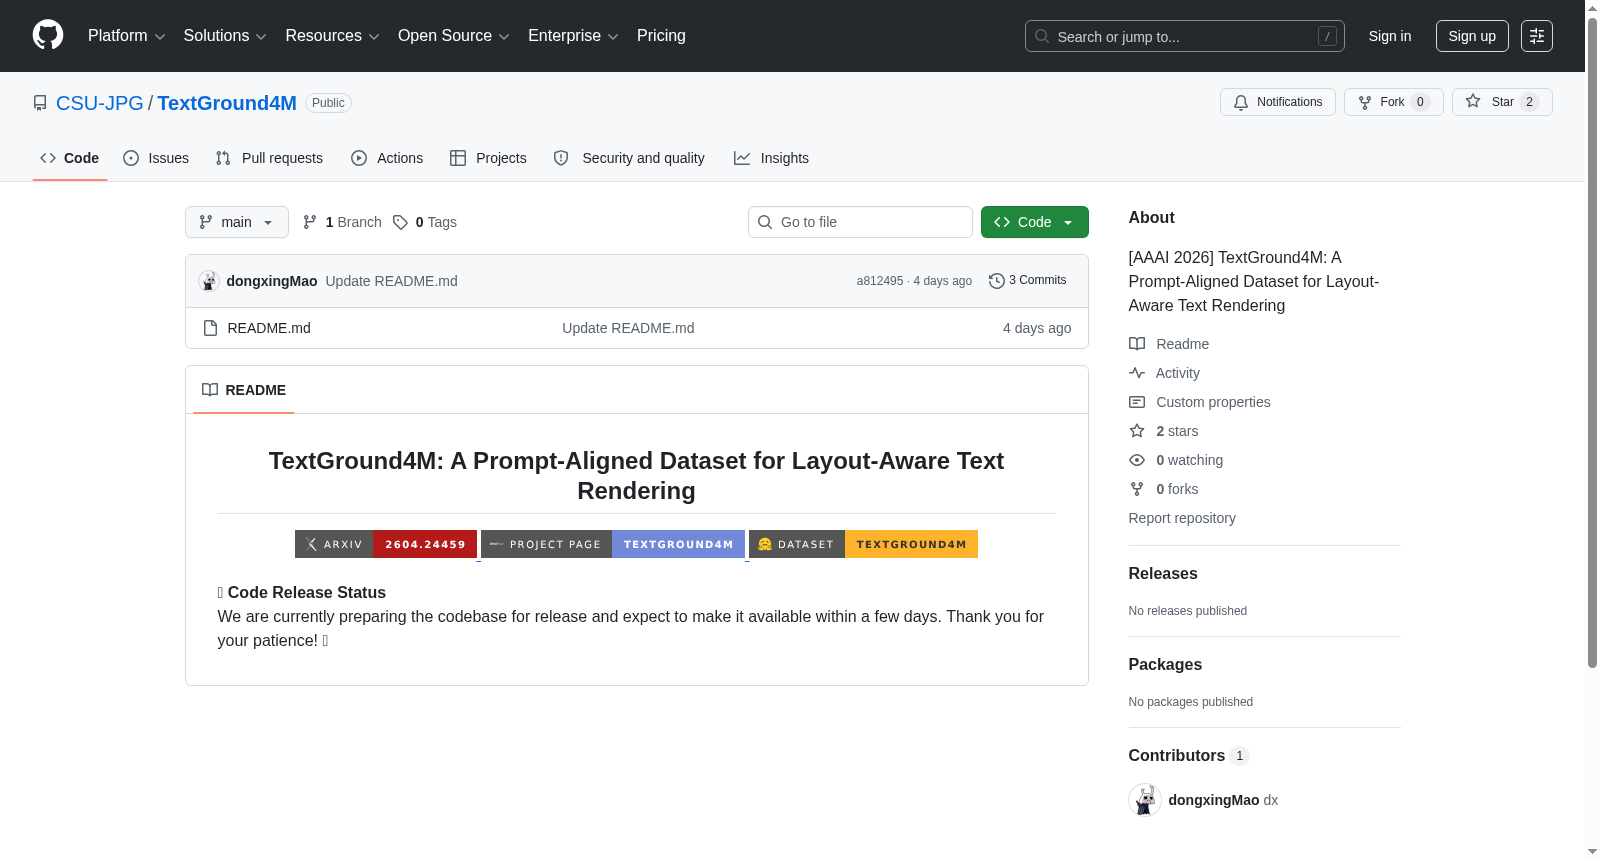Open the README.md file

point(269,328)
